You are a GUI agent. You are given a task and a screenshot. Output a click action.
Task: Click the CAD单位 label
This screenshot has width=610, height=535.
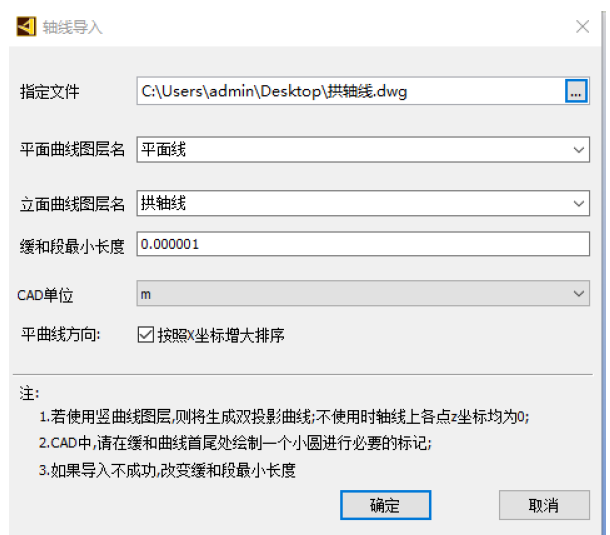pos(45,295)
